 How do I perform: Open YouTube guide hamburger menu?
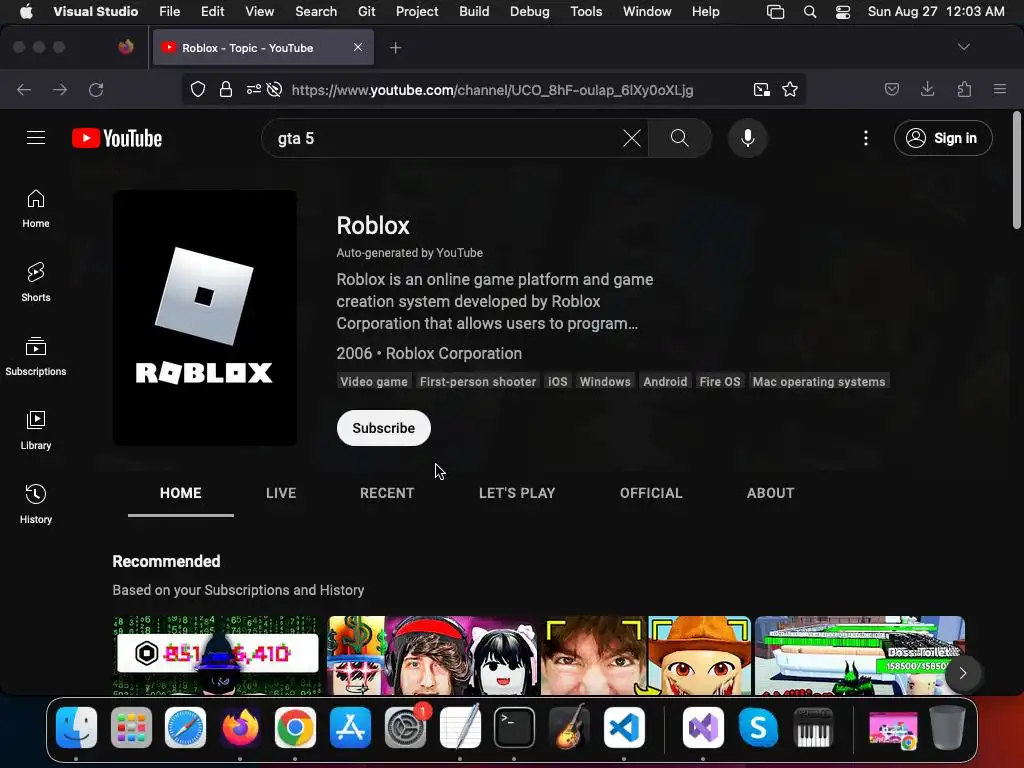tap(36, 138)
